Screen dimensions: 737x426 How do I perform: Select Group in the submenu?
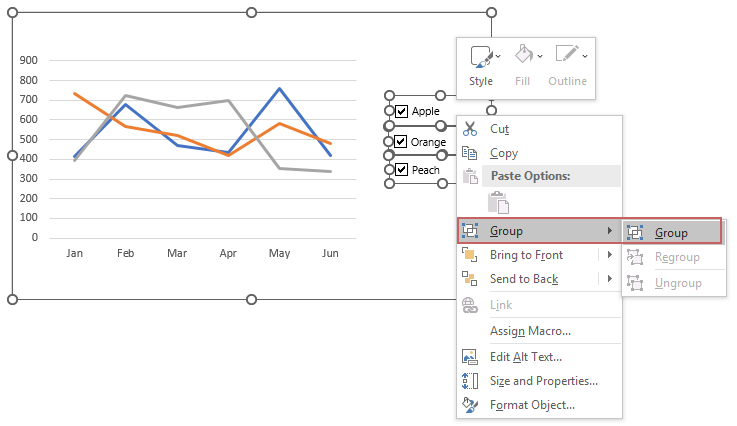(673, 232)
